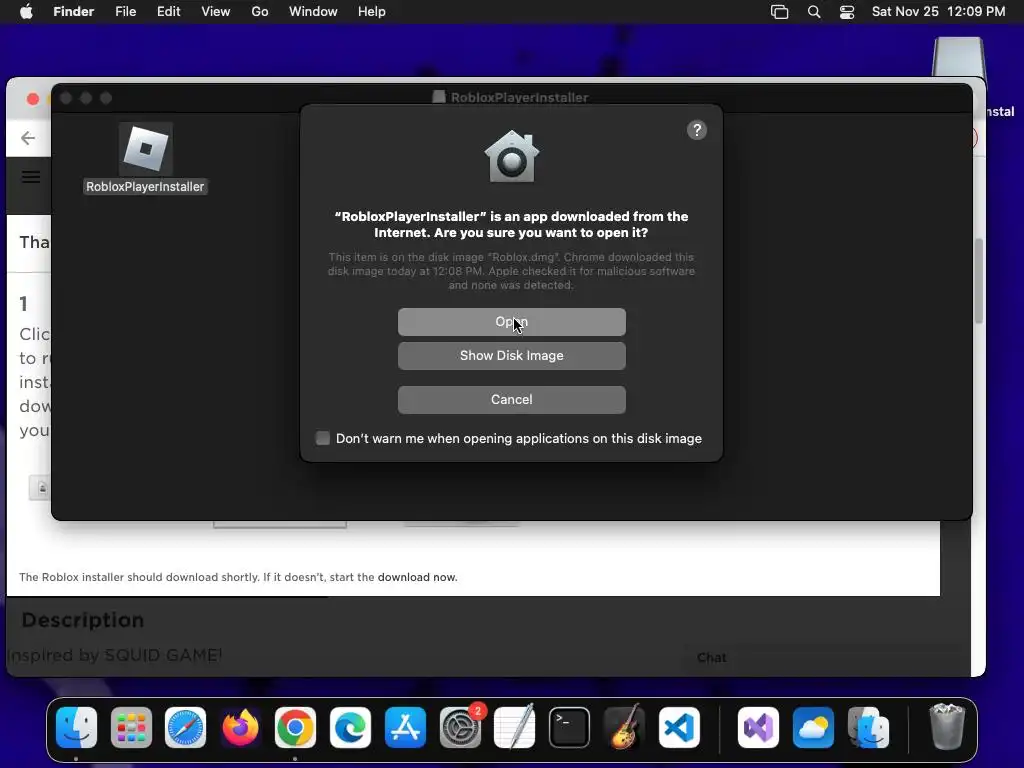
Task: Click the screen mirroring icon in menu bar
Action: pos(779,12)
